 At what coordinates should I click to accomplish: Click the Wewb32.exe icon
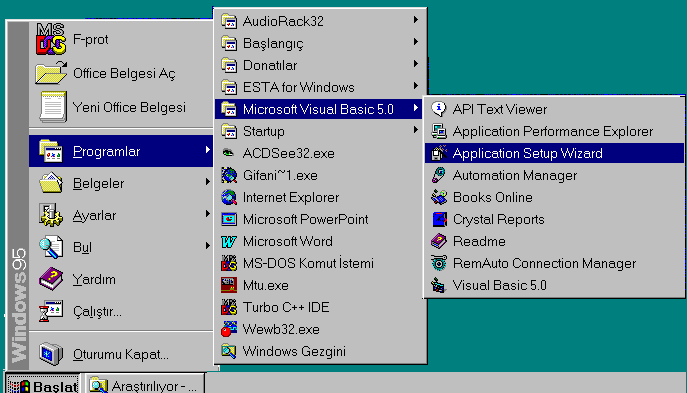pos(229,329)
